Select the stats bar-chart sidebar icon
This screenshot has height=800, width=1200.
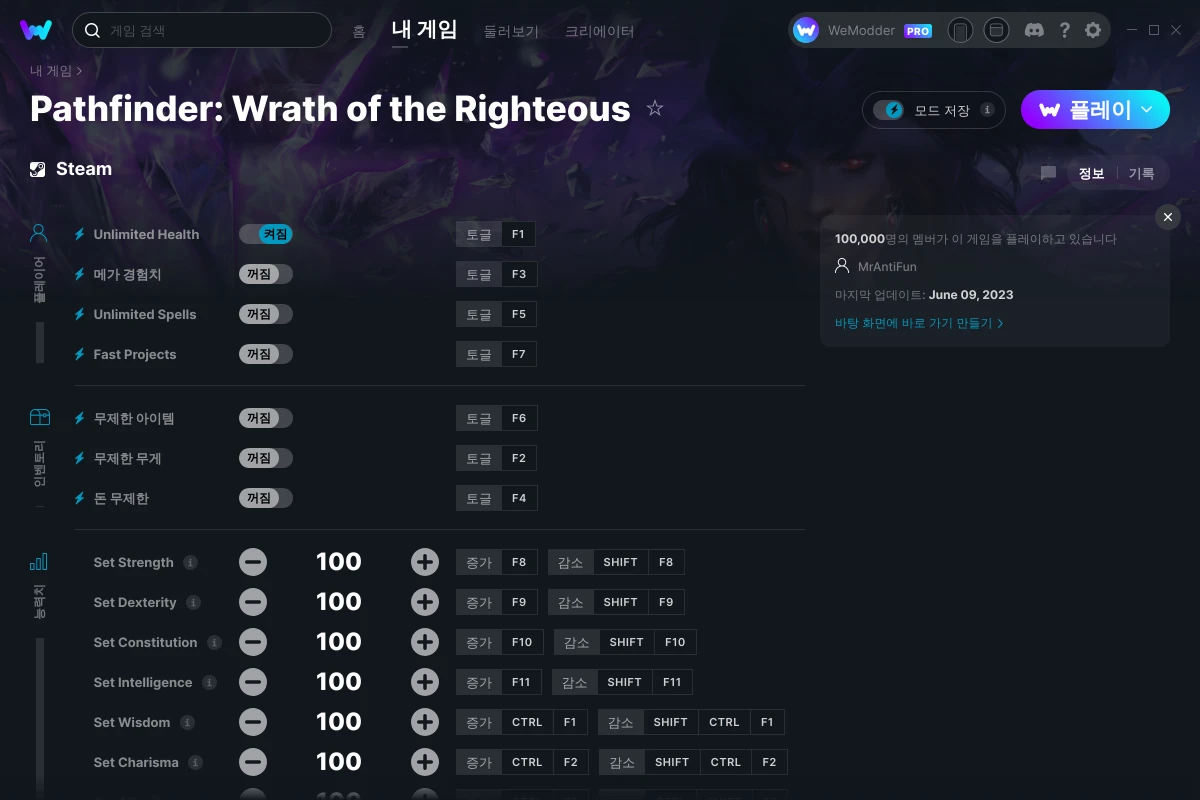coord(39,561)
